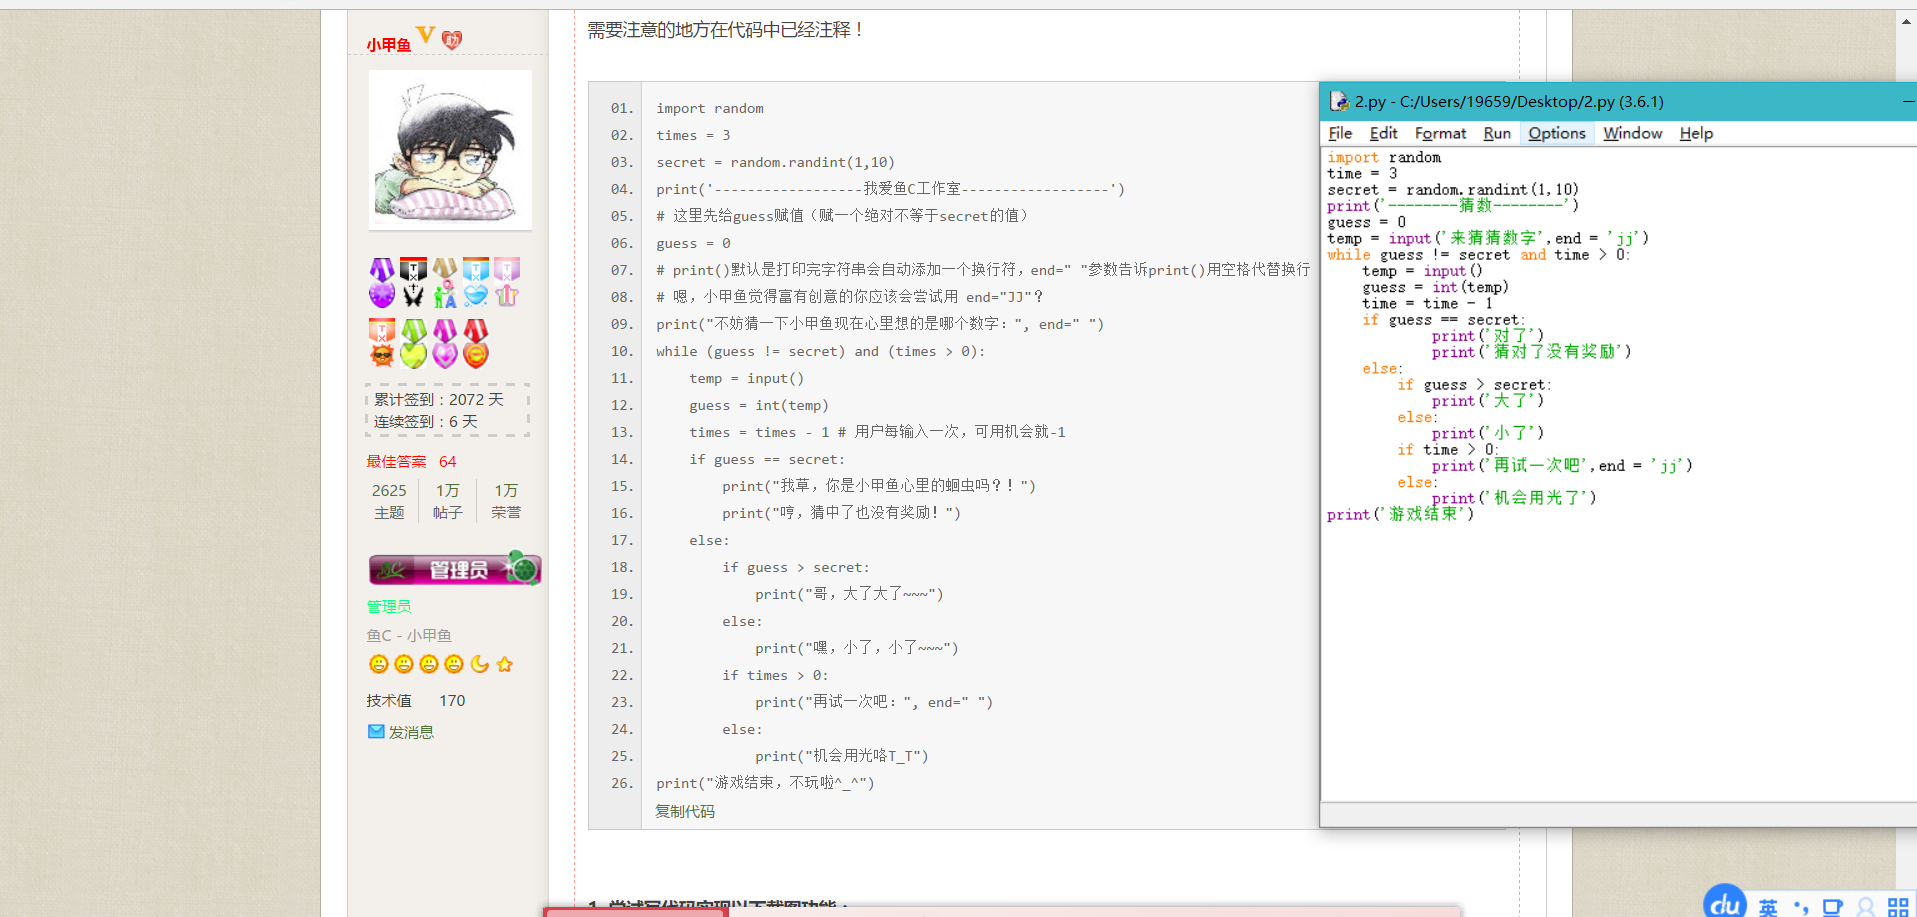Click the 复制代码 copy code link

click(x=685, y=811)
